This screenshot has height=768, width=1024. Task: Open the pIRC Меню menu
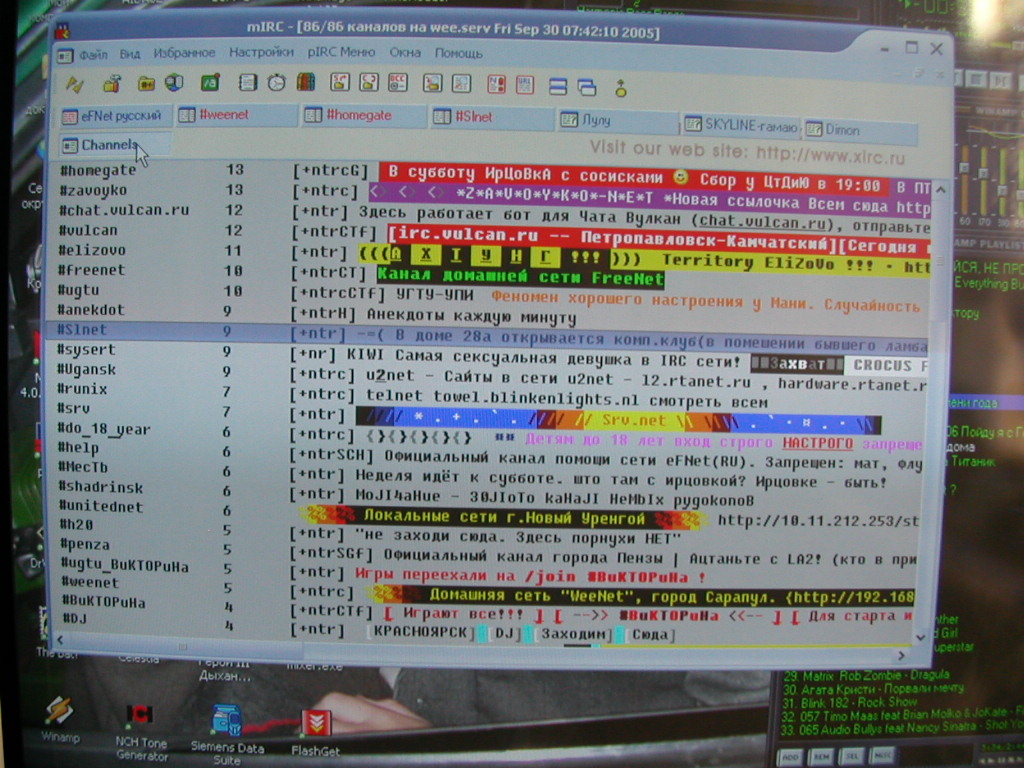click(x=342, y=52)
